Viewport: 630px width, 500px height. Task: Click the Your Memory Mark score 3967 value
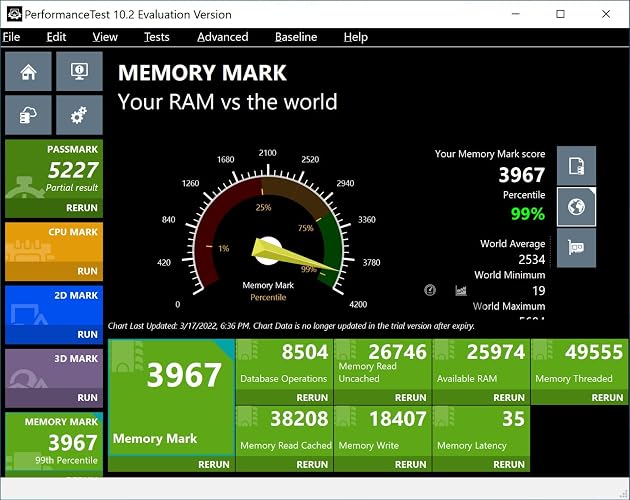(522, 175)
